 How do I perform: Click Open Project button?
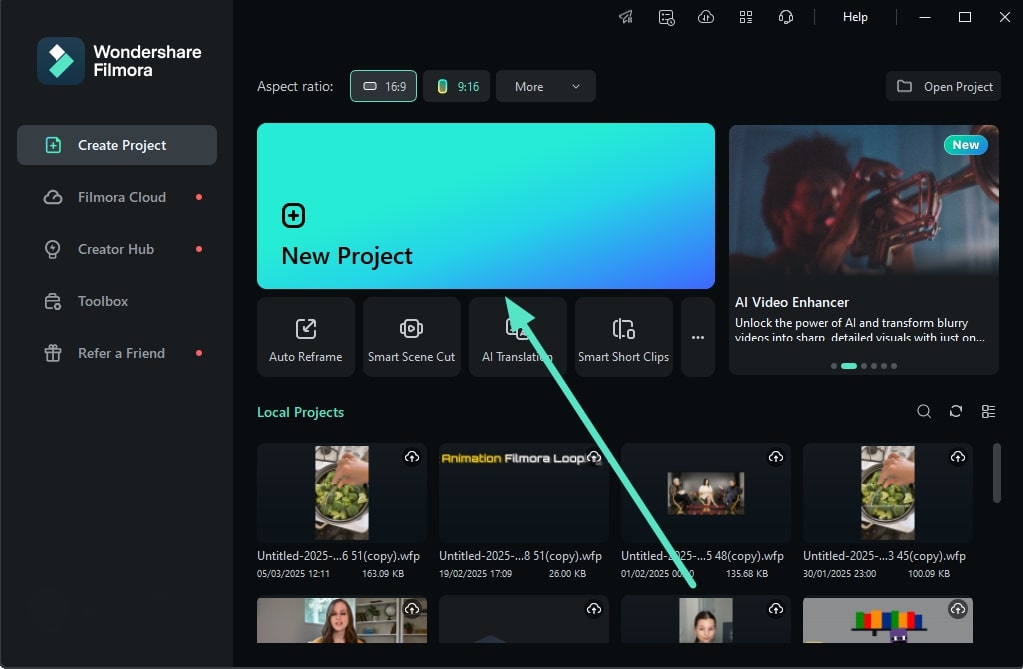943,86
